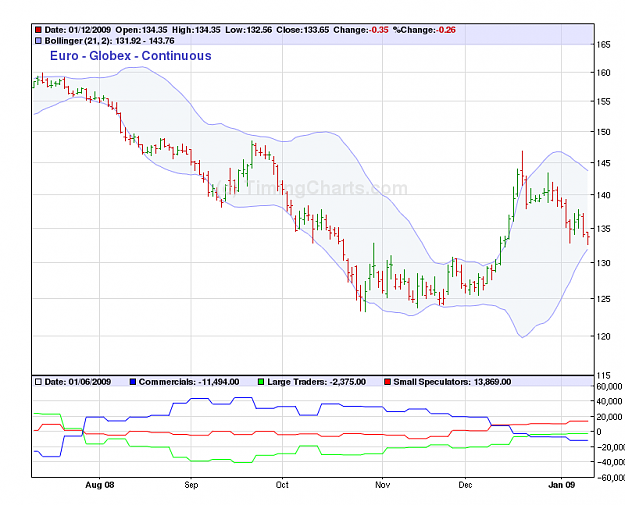Click the 40,000 axis label in lower panel
The width and height of the screenshot is (625, 505).
609,401
